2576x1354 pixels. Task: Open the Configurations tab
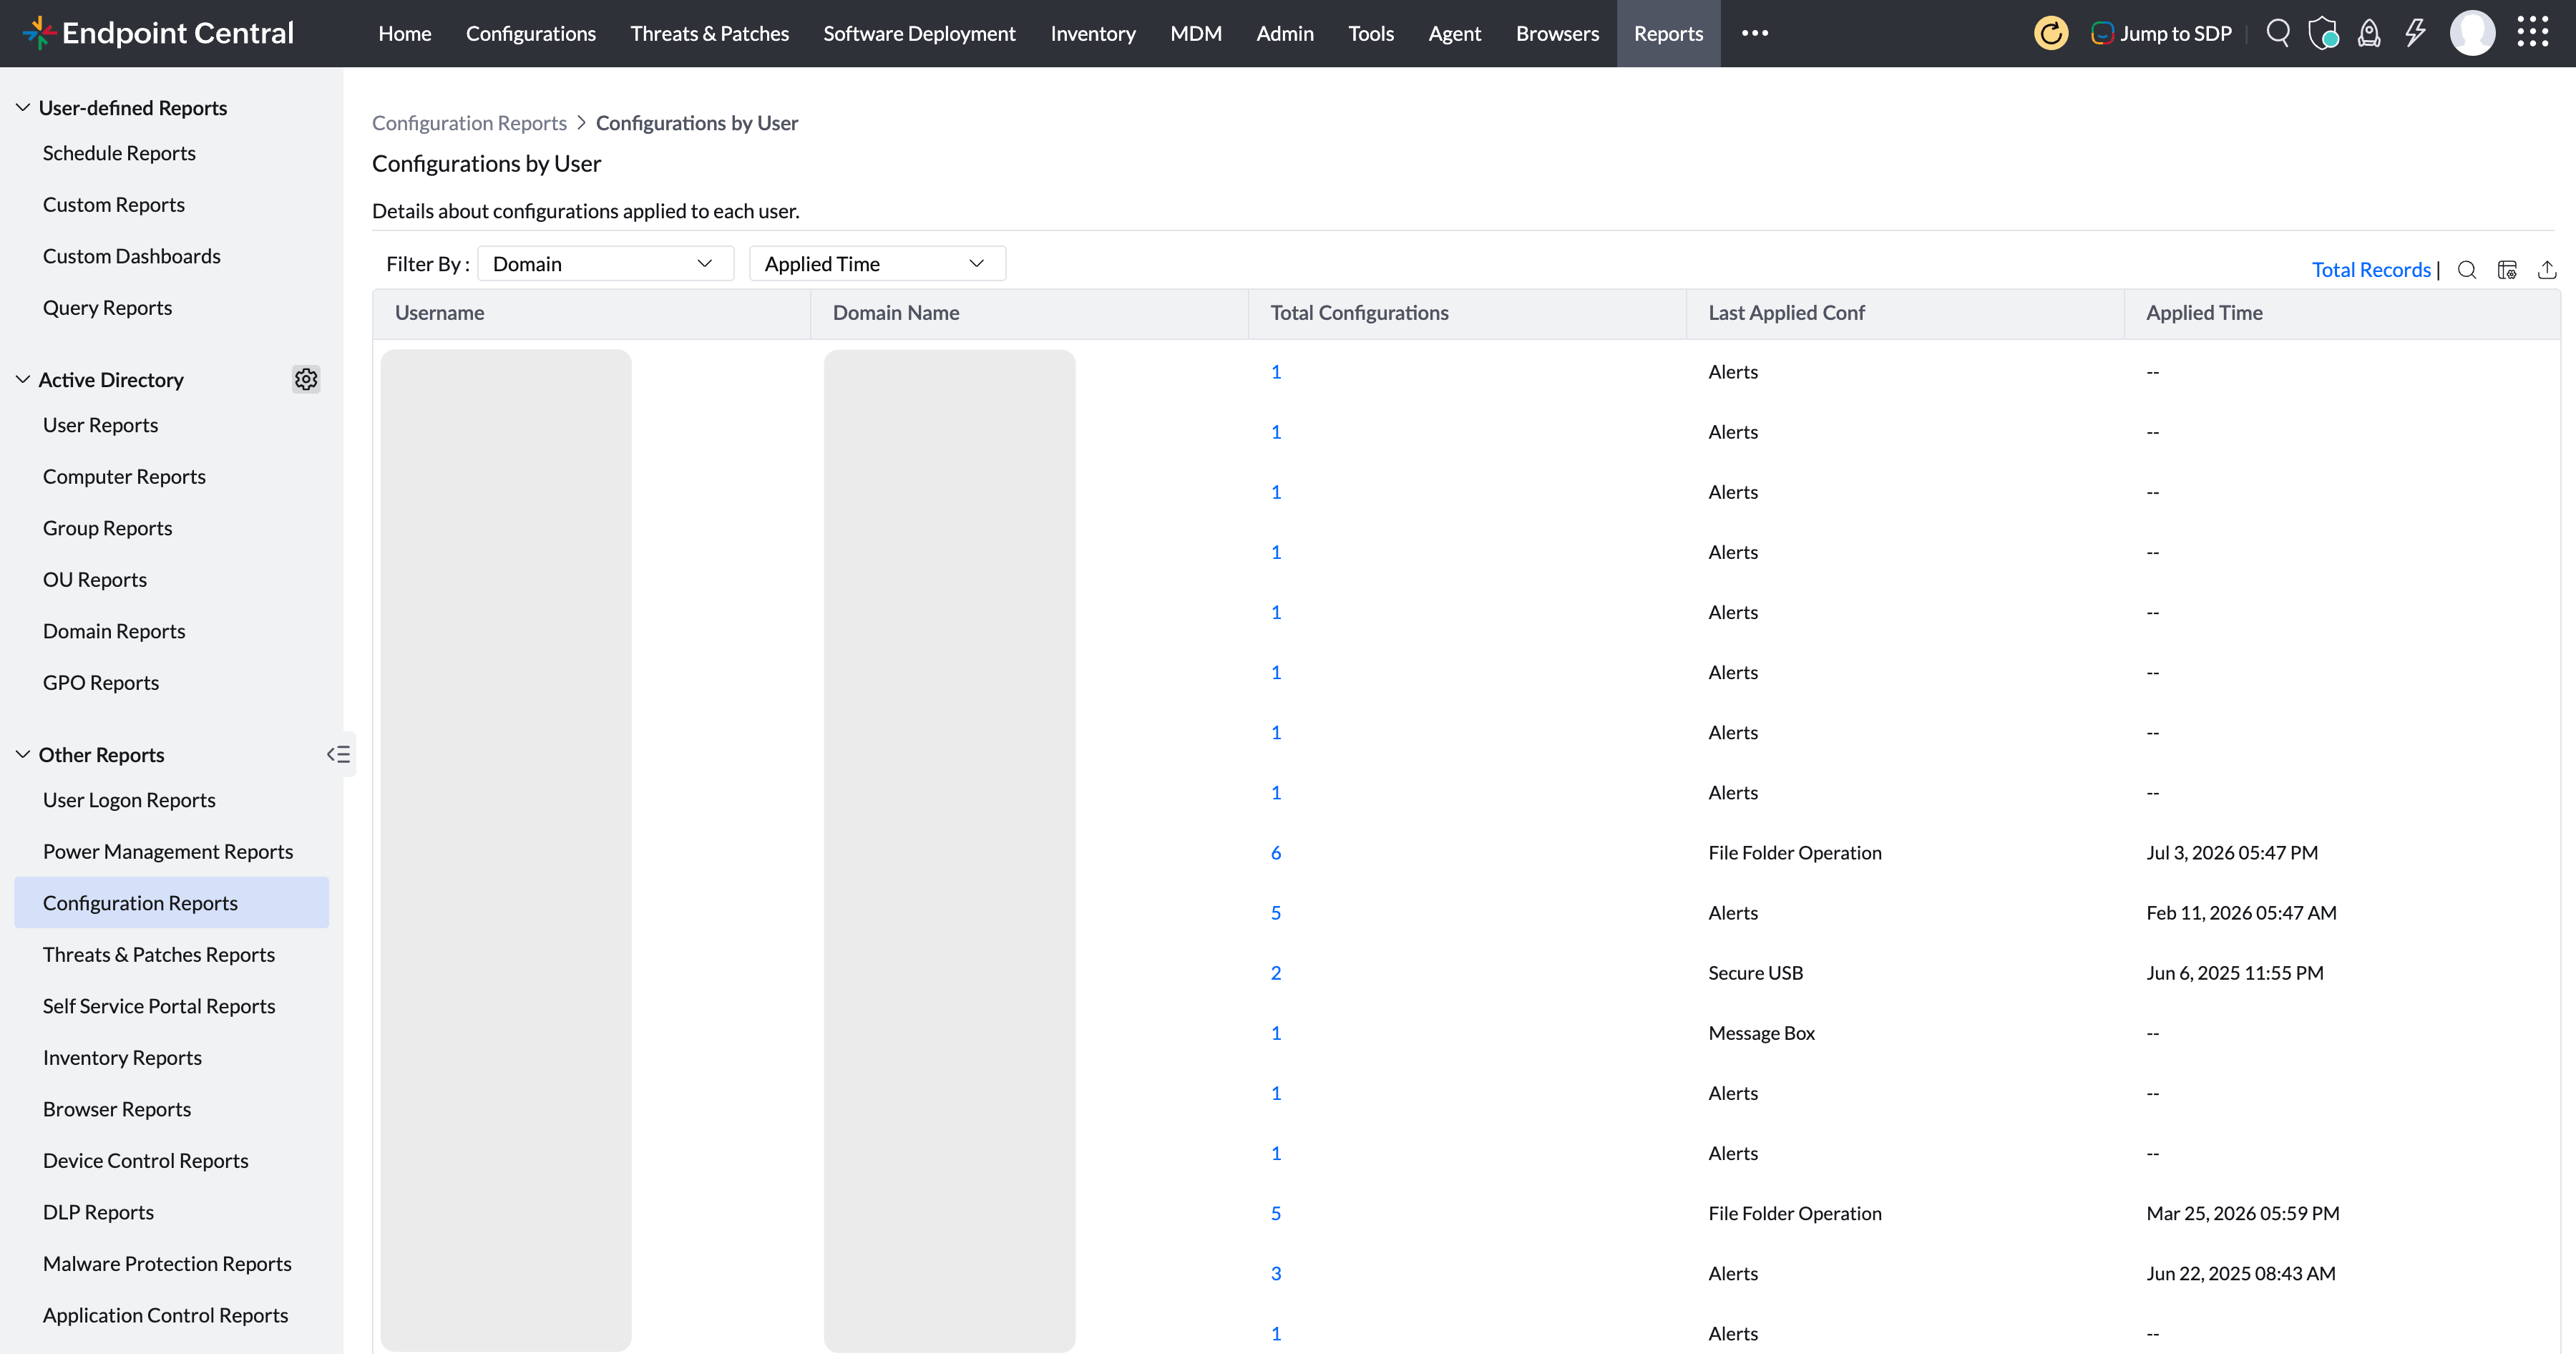click(531, 33)
